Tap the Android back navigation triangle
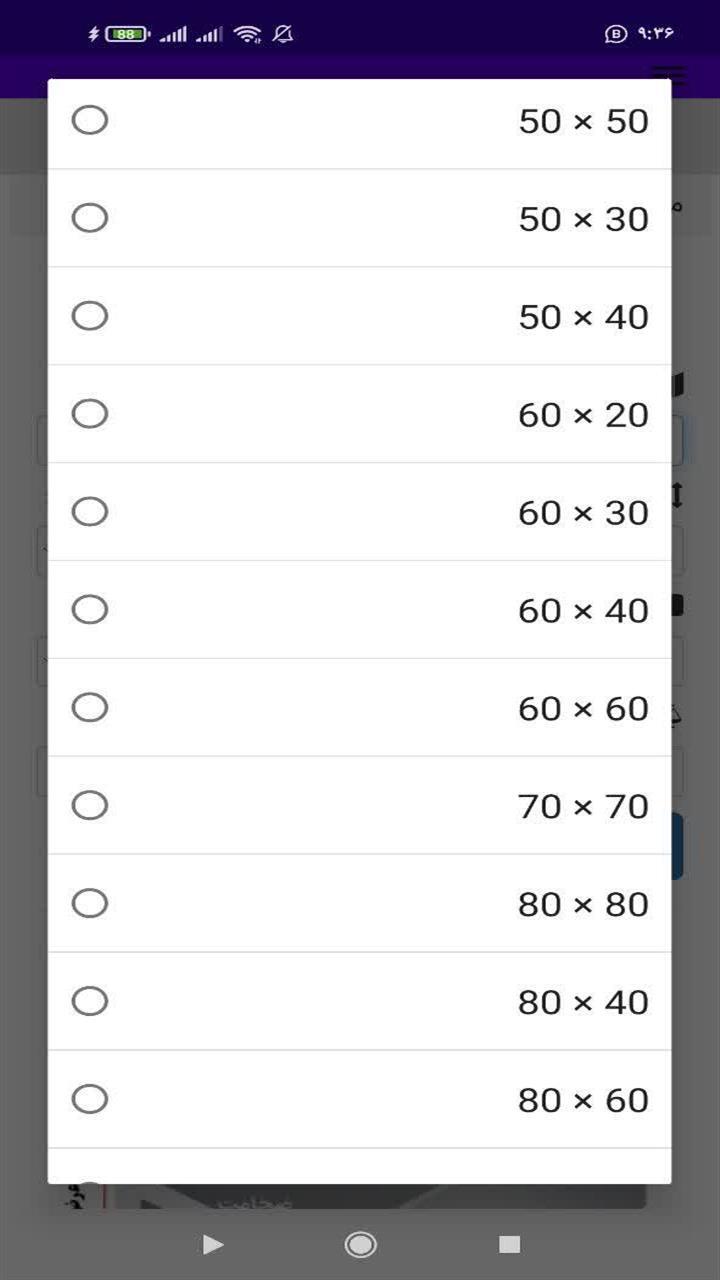The width and height of the screenshot is (720, 1280). tap(212, 1244)
